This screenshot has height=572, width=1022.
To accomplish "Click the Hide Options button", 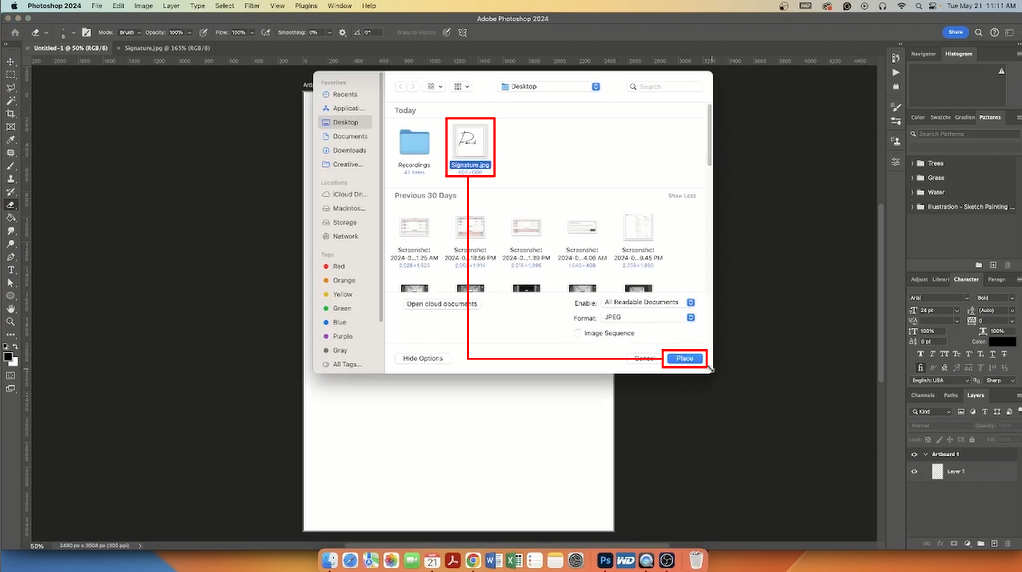I will click(x=422, y=358).
